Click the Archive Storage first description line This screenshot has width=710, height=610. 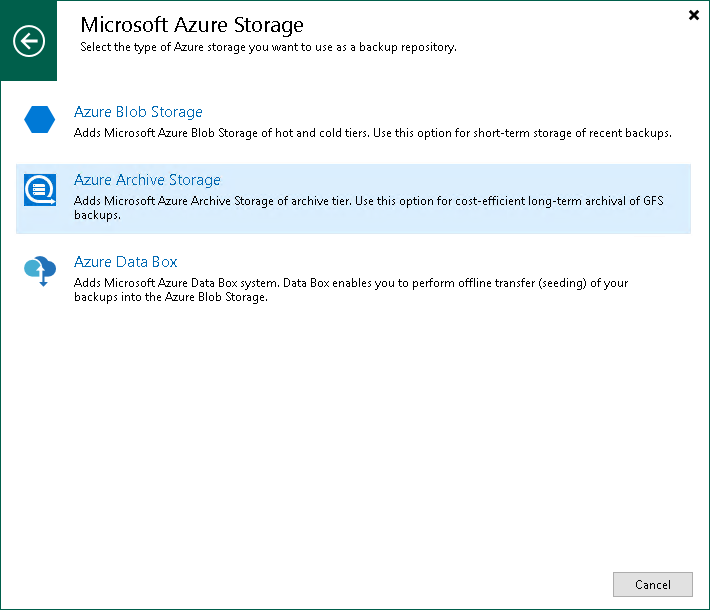coord(368,201)
